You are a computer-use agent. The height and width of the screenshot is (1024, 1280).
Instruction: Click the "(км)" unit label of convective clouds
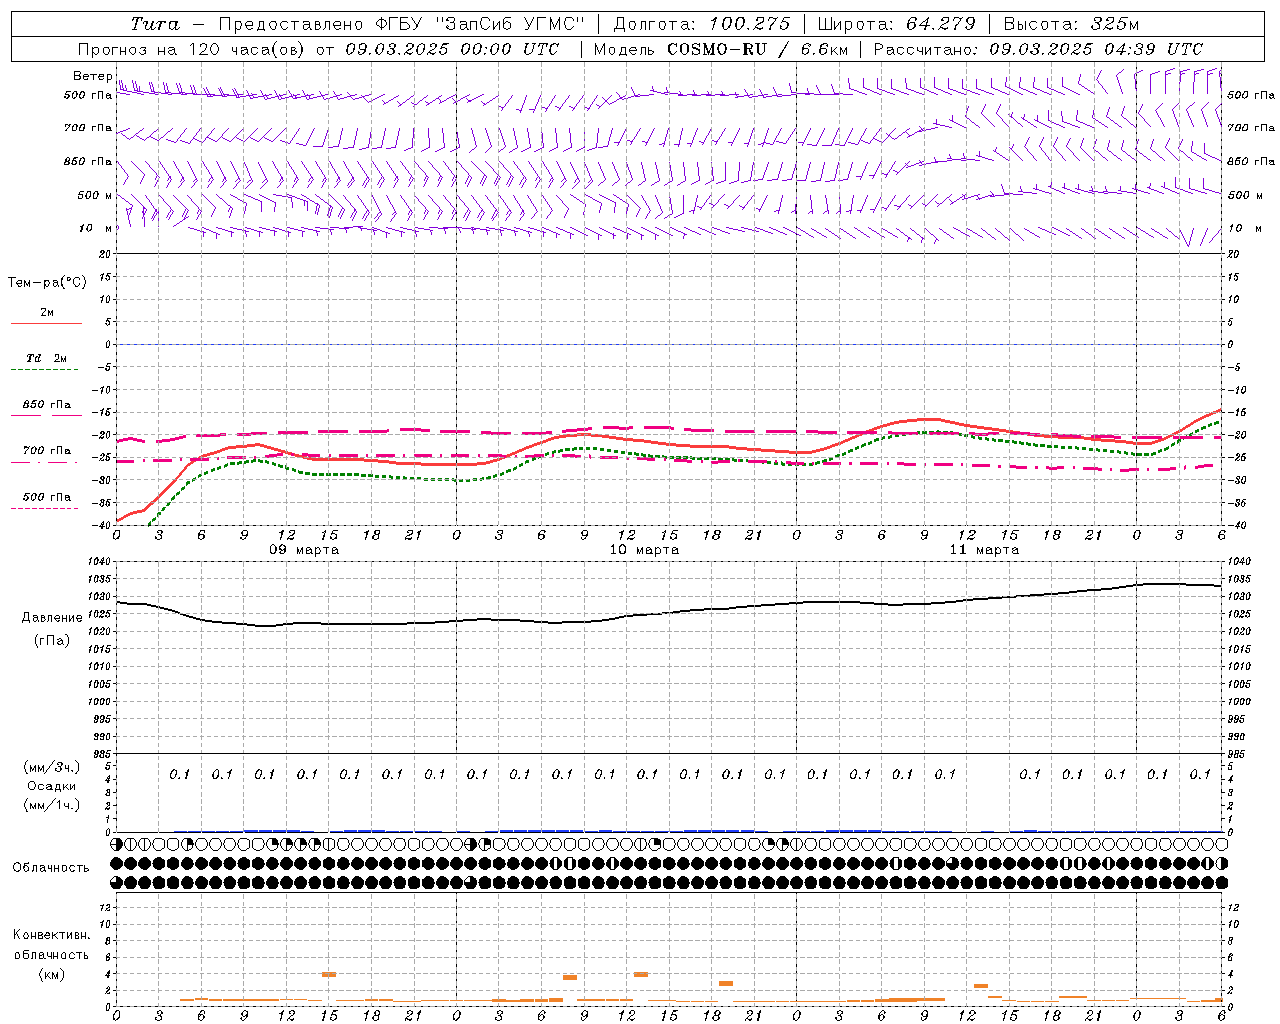coord(51,974)
